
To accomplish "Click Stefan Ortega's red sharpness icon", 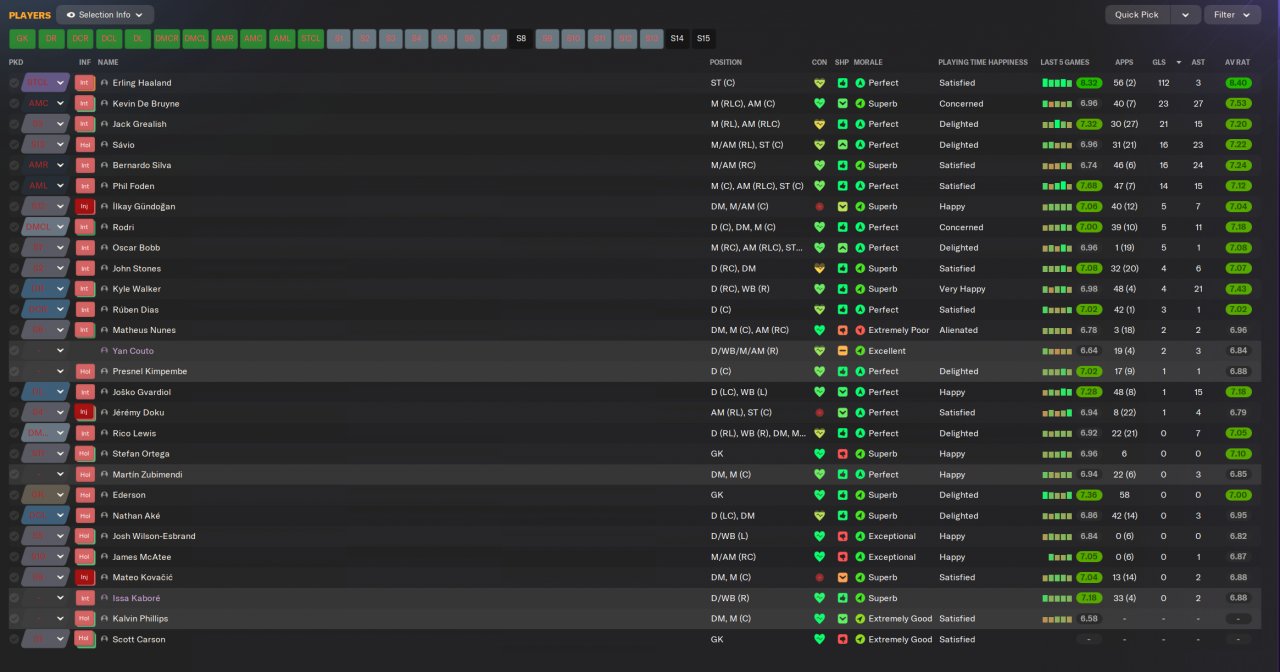I will pyautogui.click(x=843, y=454).
